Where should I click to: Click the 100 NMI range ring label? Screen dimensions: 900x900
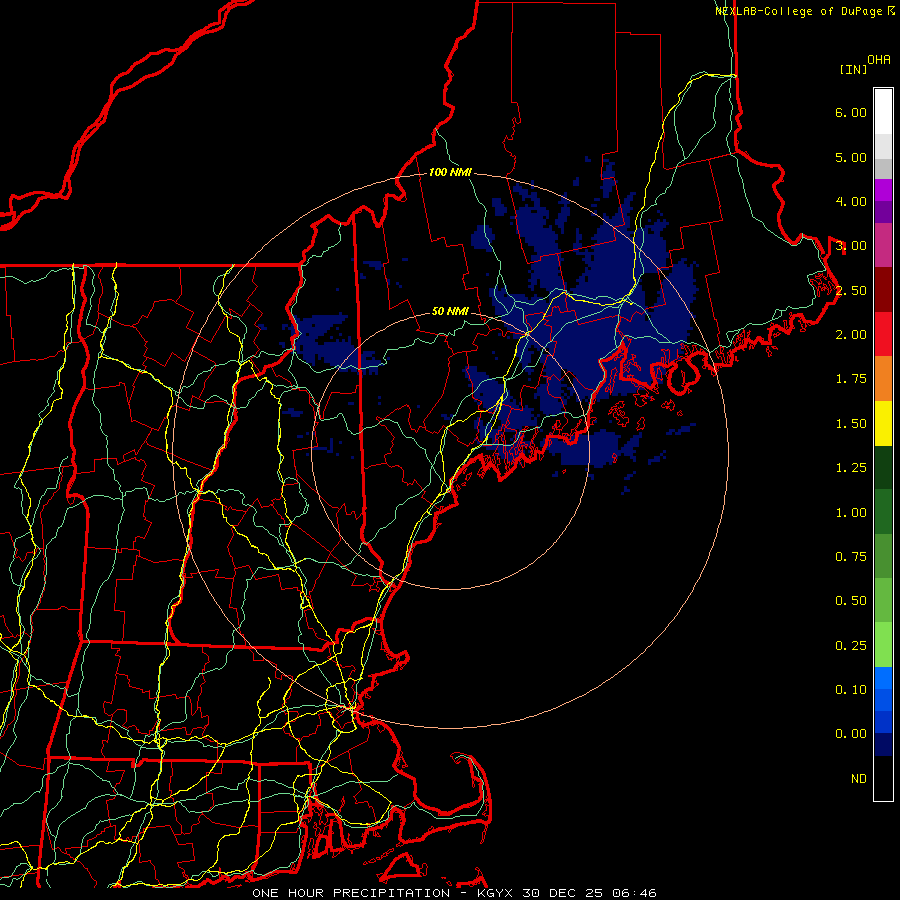coord(450,172)
